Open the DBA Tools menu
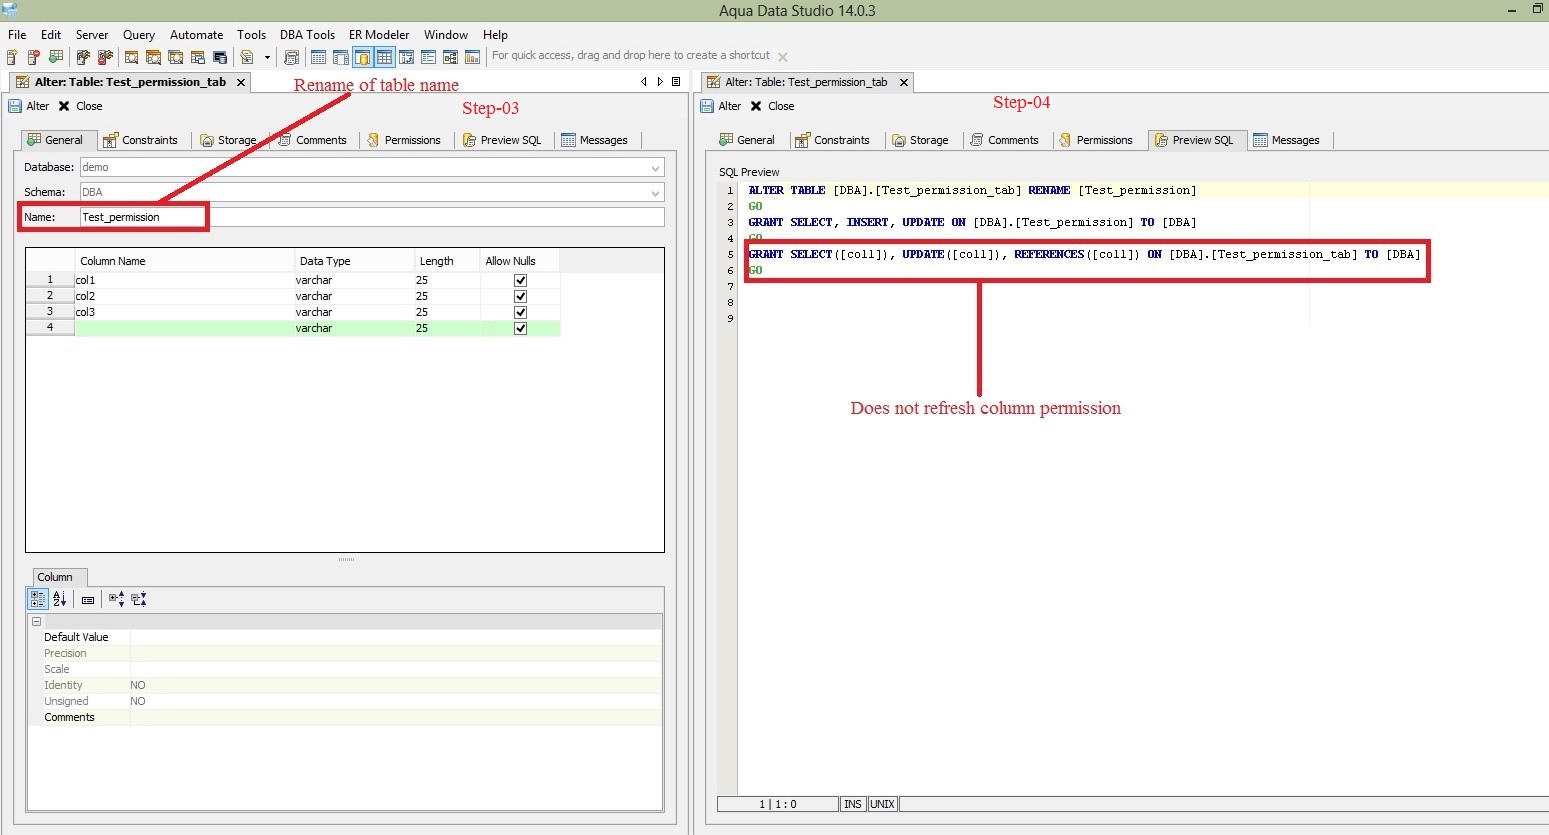The width and height of the screenshot is (1549, 835). pos(307,34)
